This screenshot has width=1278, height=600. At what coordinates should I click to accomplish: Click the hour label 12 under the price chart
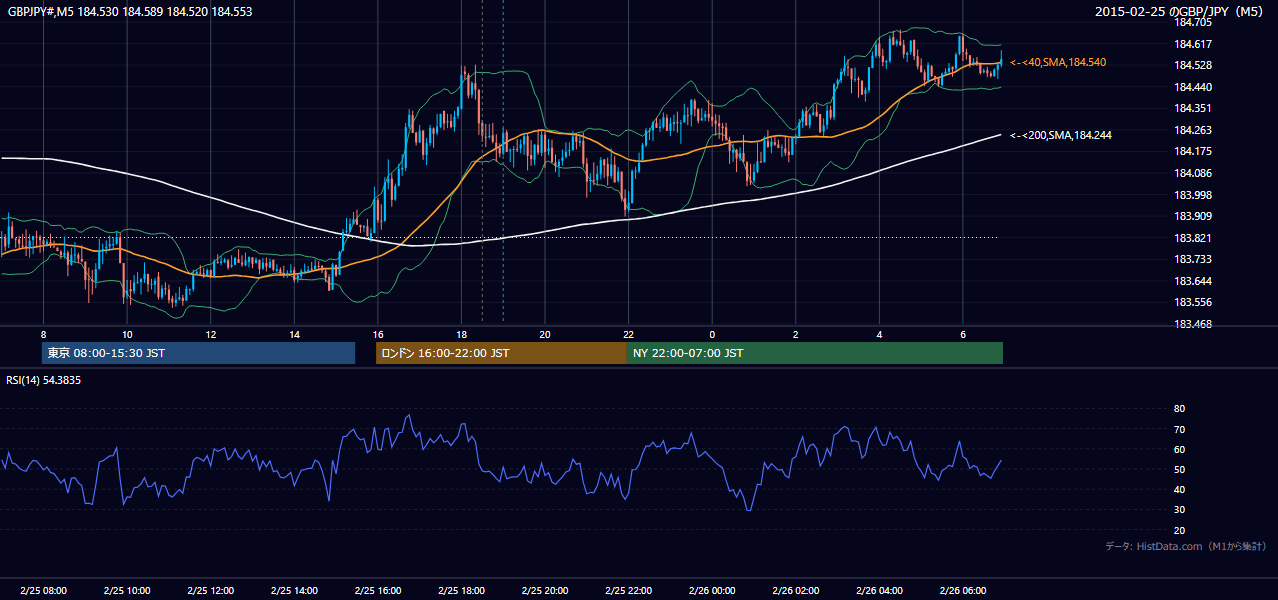coord(210,334)
